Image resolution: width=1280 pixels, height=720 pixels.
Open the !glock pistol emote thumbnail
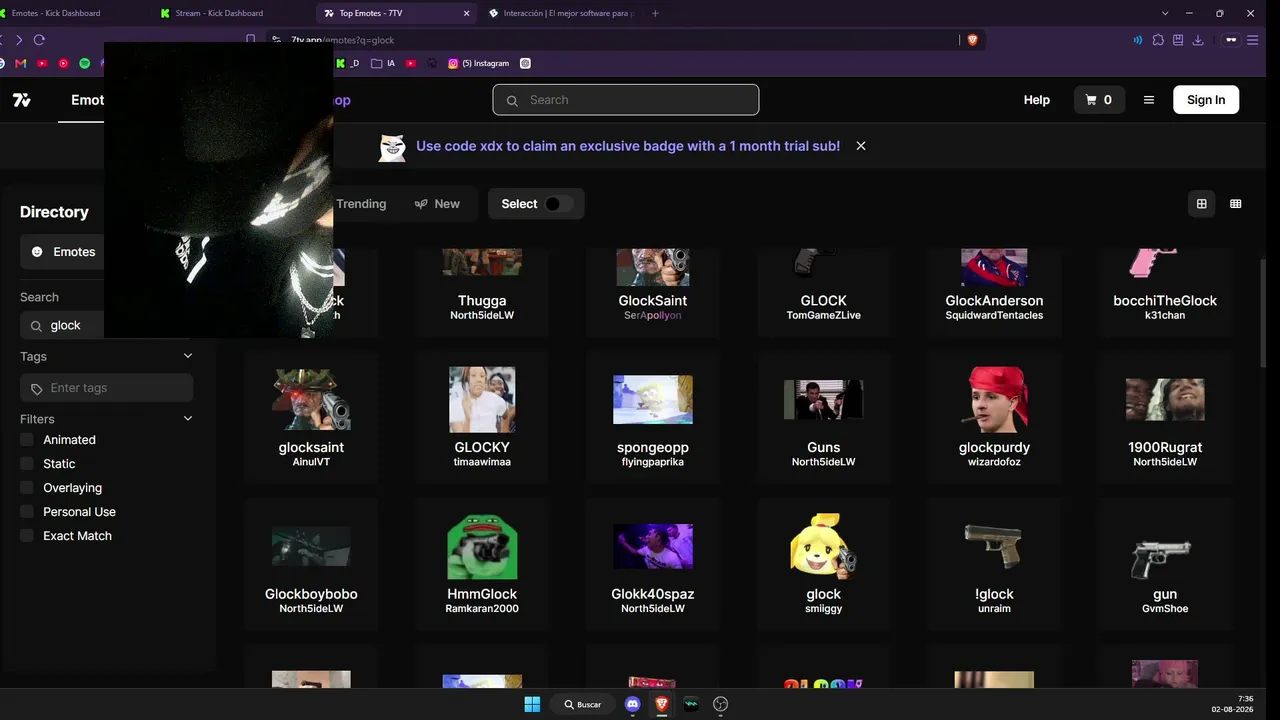tap(994, 547)
